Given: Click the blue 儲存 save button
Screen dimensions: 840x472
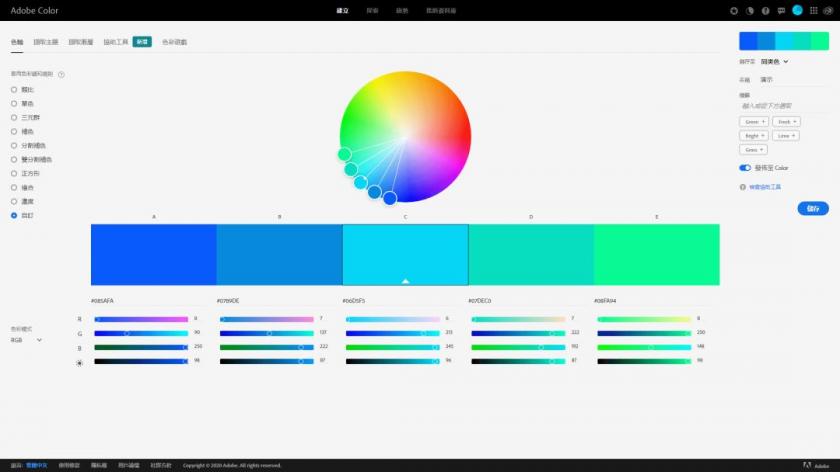Looking at the screenshot, I should pos(812,208).
